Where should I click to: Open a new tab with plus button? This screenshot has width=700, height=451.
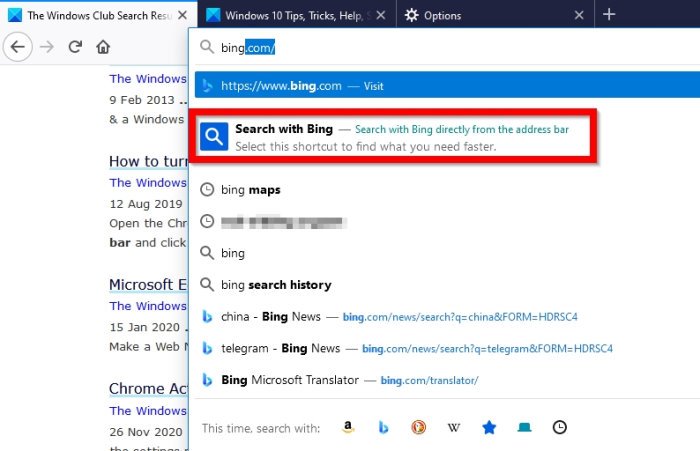(609, 14)
